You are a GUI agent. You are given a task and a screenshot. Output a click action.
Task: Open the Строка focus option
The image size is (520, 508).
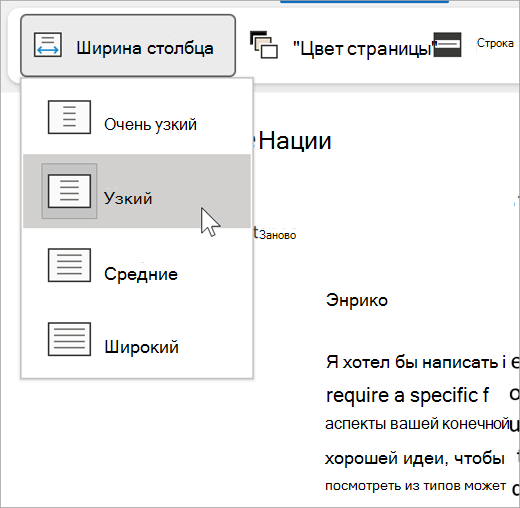pyautogui.click(x=495, y=43)
